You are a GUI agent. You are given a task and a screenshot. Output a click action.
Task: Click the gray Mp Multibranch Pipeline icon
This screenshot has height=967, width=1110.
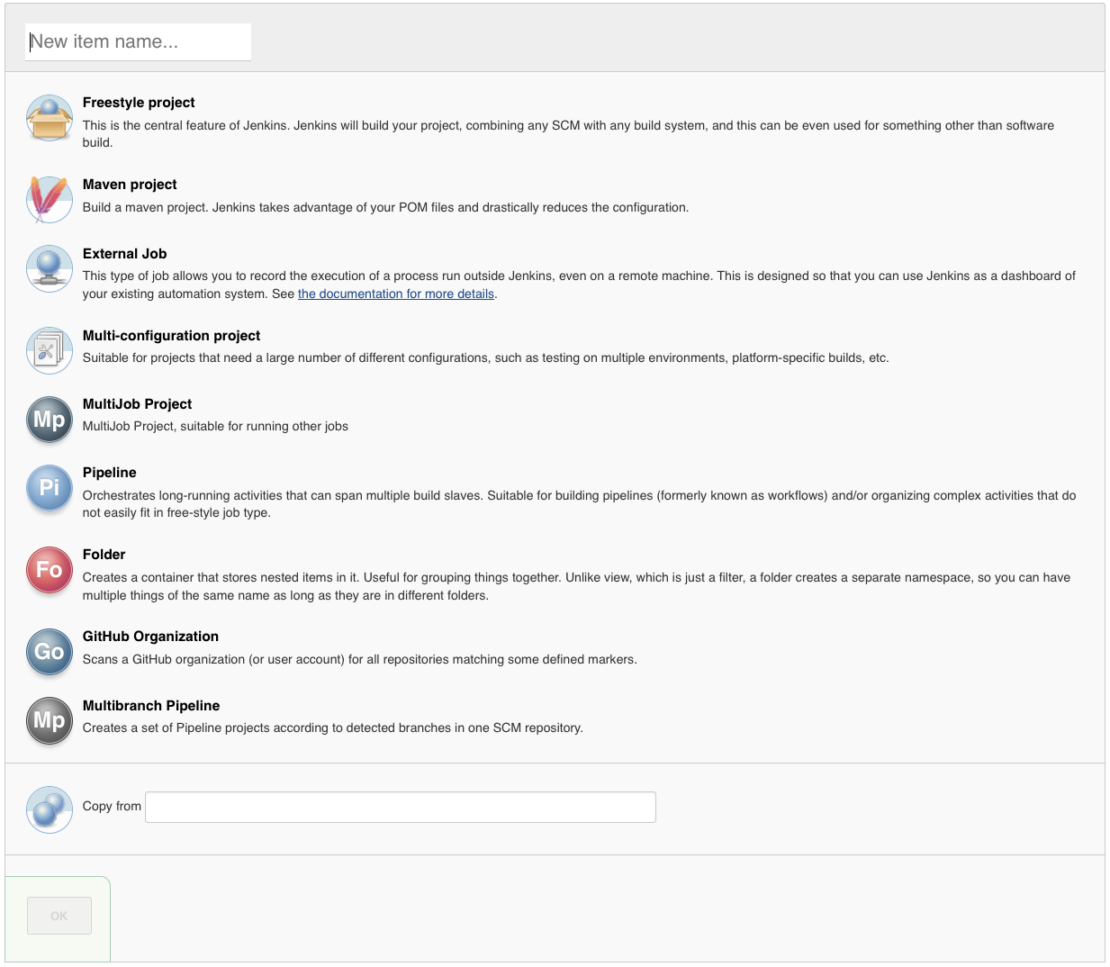[x=49, y=721]
